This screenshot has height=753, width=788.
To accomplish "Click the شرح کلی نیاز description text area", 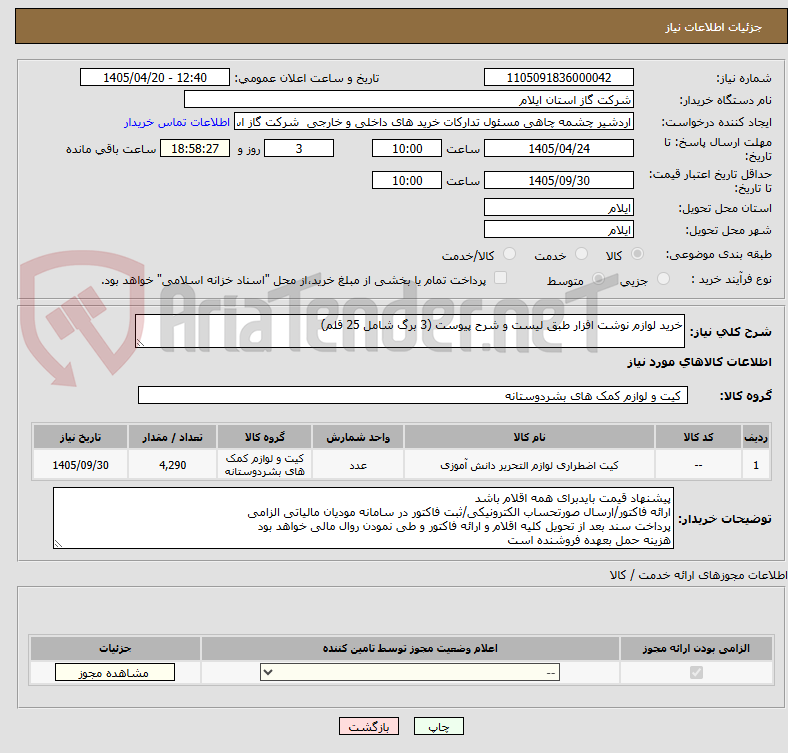I will tap(410, 331).
